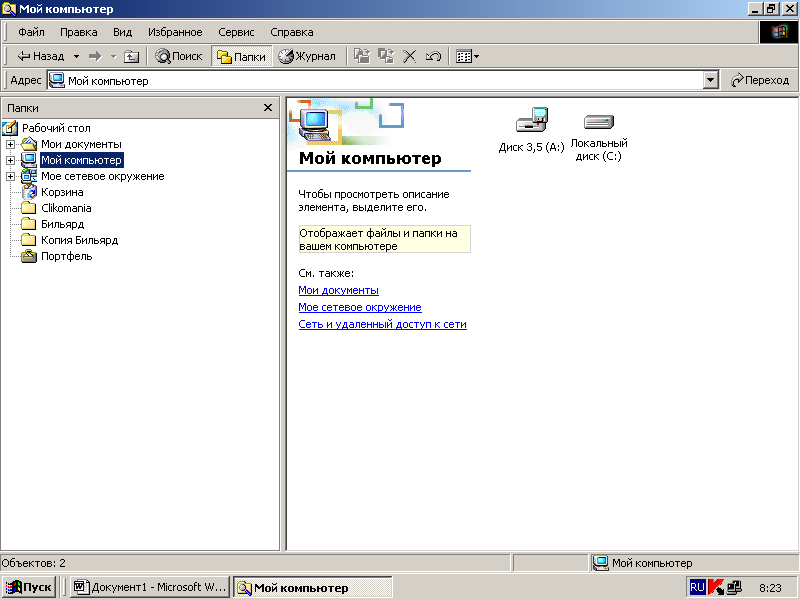Screen dimensions: 800x600
Task: Click the Undo toolbar icon
Action: point(433,56)
